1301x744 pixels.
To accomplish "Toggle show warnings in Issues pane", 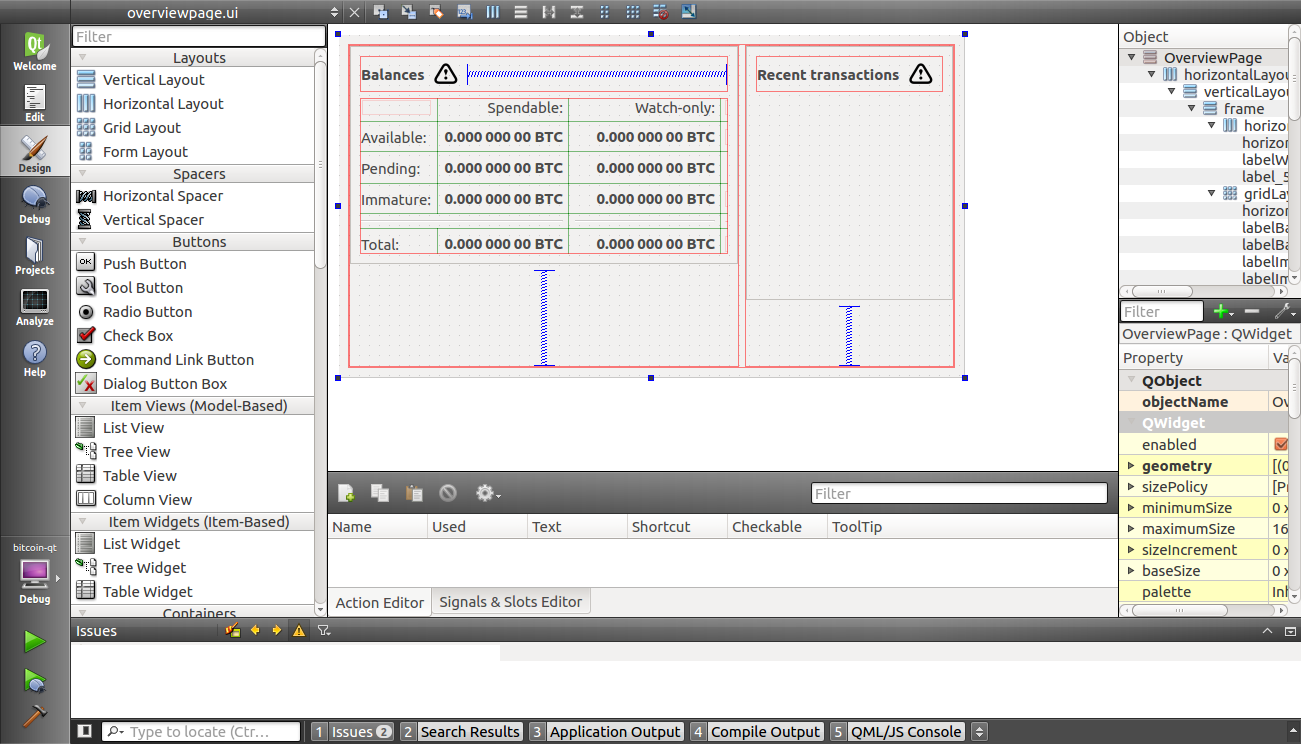I will click(298, 630).
